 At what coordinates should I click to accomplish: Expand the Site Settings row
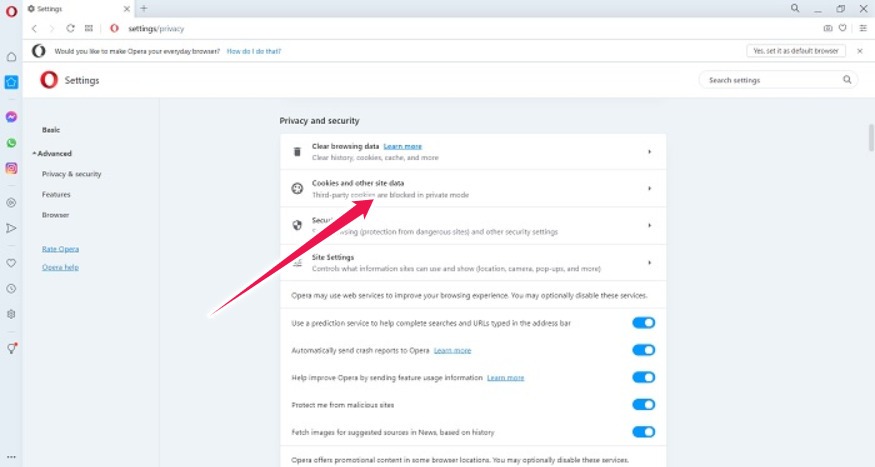point(472,263)
